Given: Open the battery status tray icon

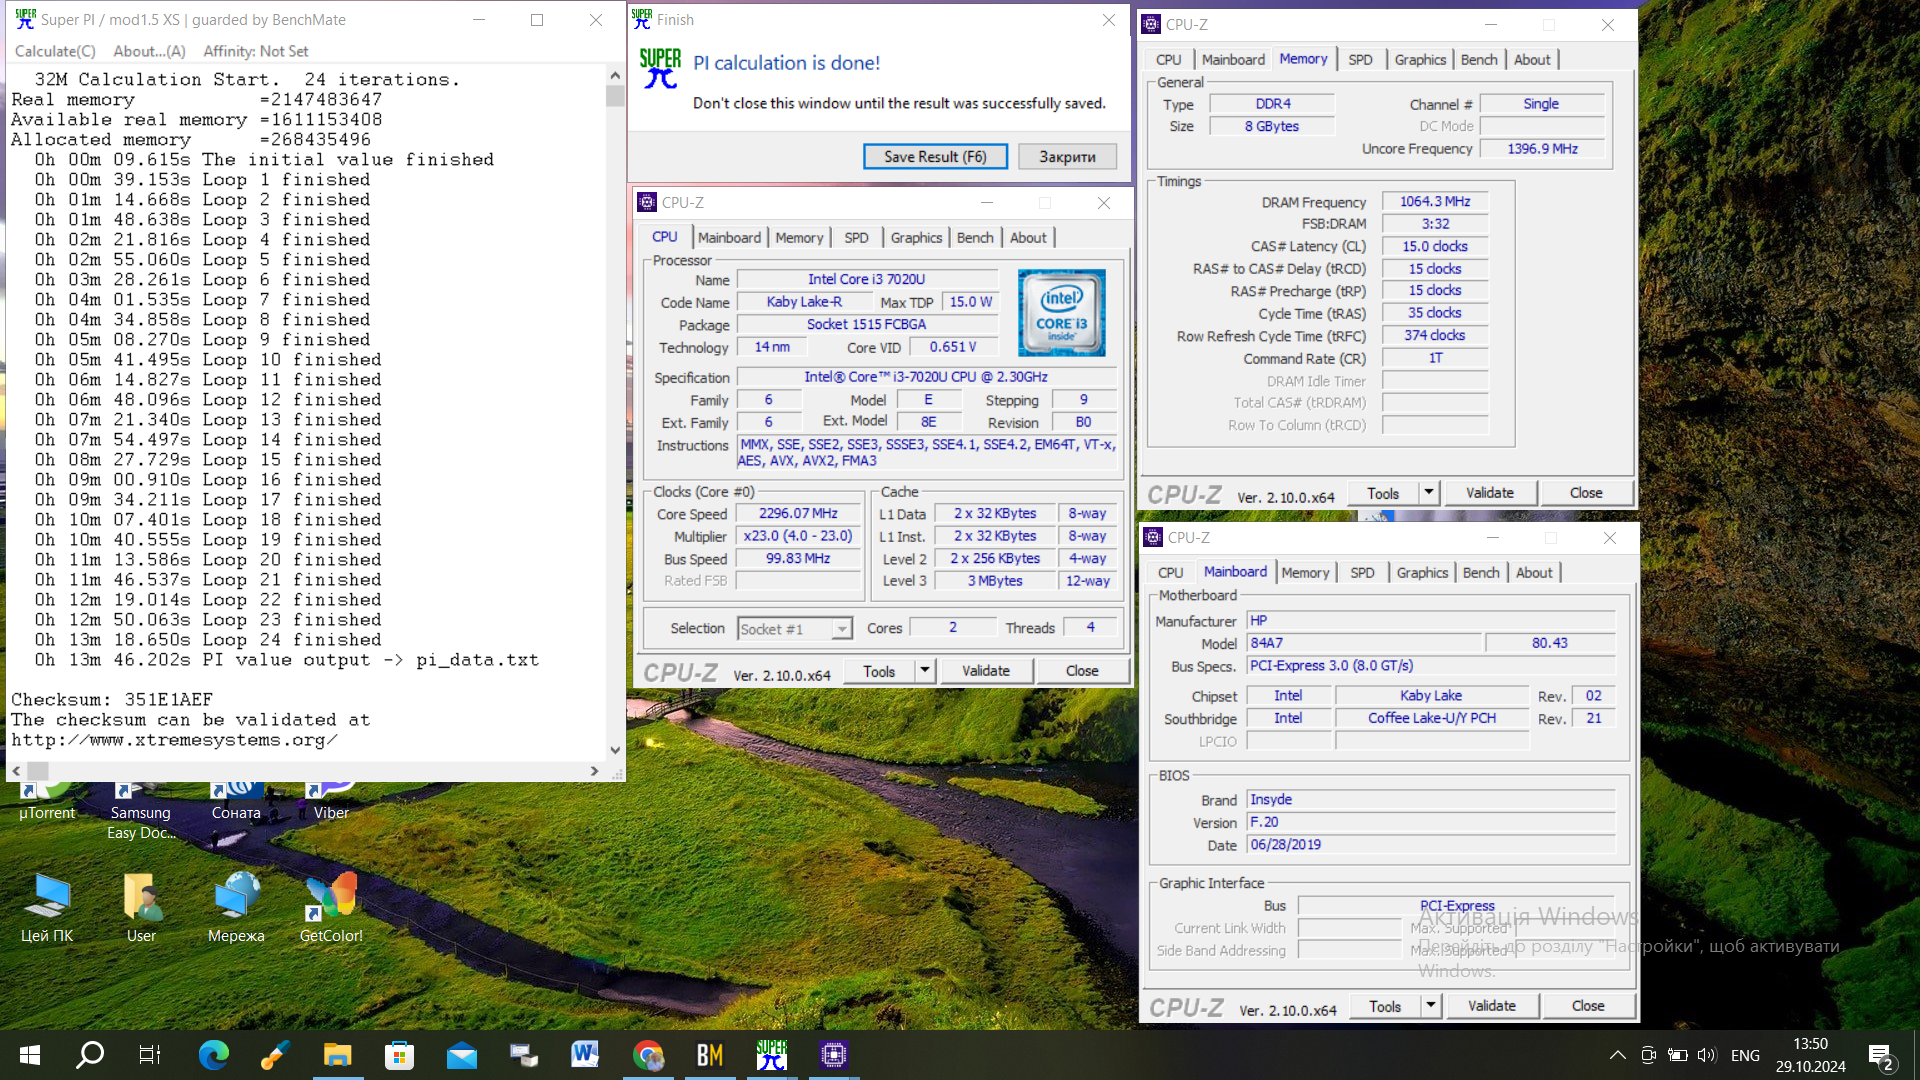Looking at the screenshot, I should pos(1677,1055).
